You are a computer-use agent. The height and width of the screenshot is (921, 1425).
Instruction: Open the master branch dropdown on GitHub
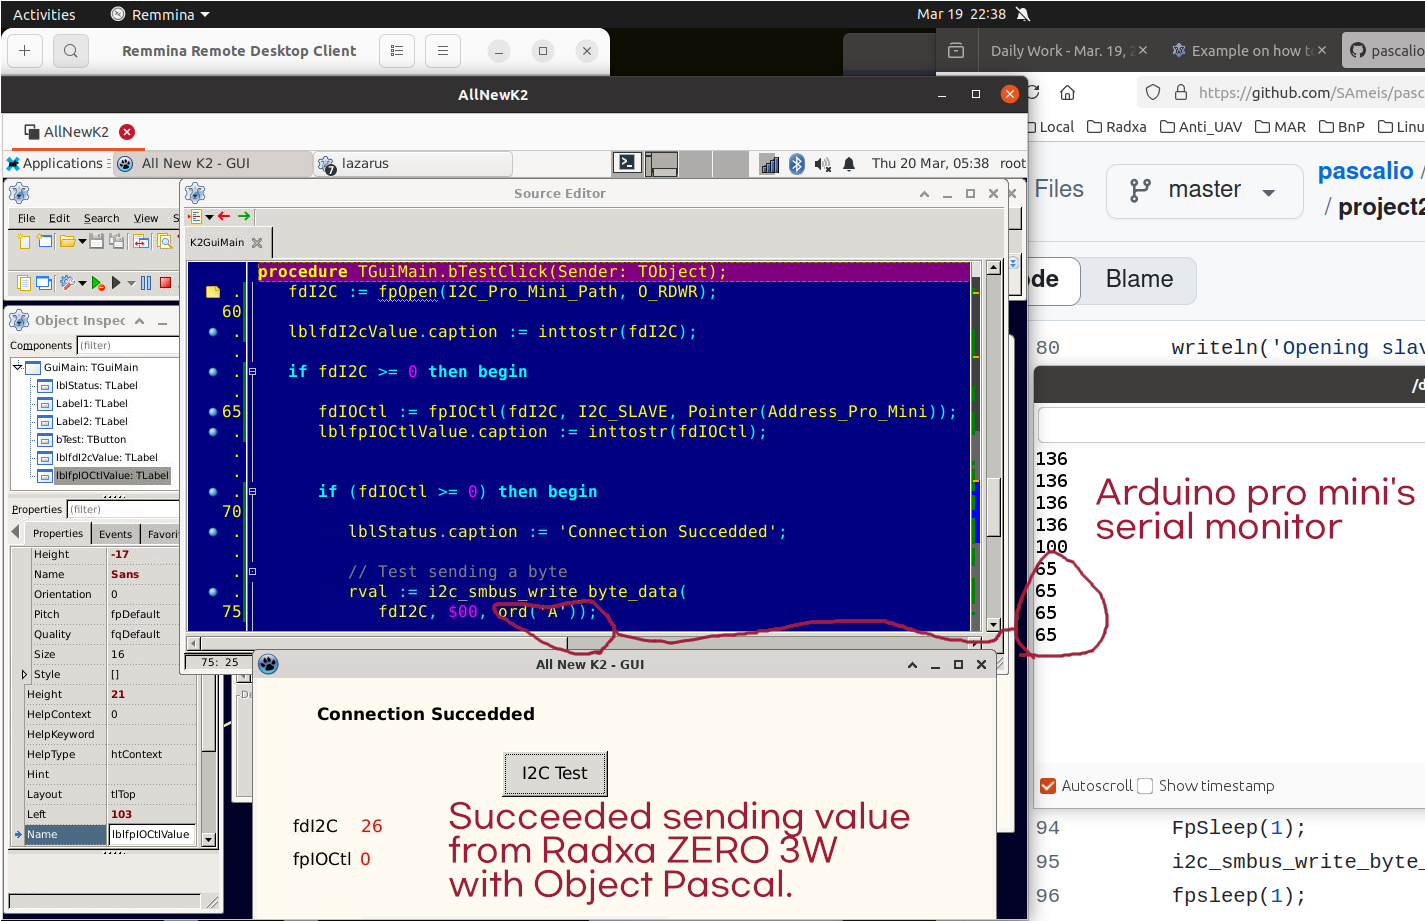pos(1205,190)
